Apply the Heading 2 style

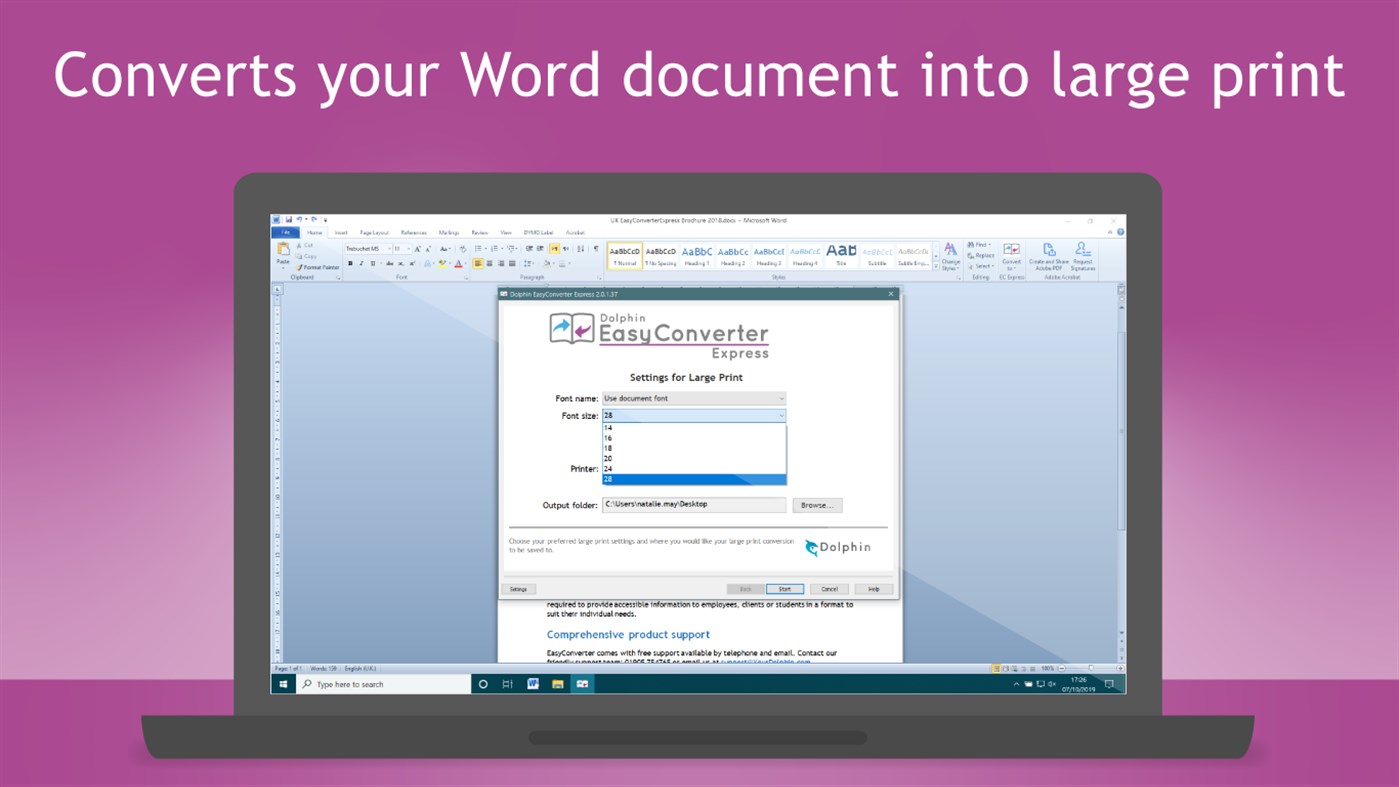point(733,257)
